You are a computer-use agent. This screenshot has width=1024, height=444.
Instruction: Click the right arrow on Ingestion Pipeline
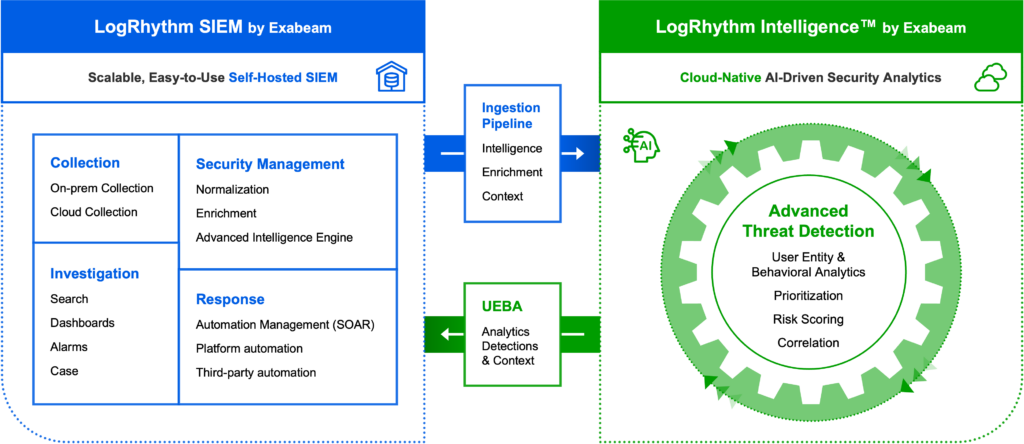click(573, 154)
